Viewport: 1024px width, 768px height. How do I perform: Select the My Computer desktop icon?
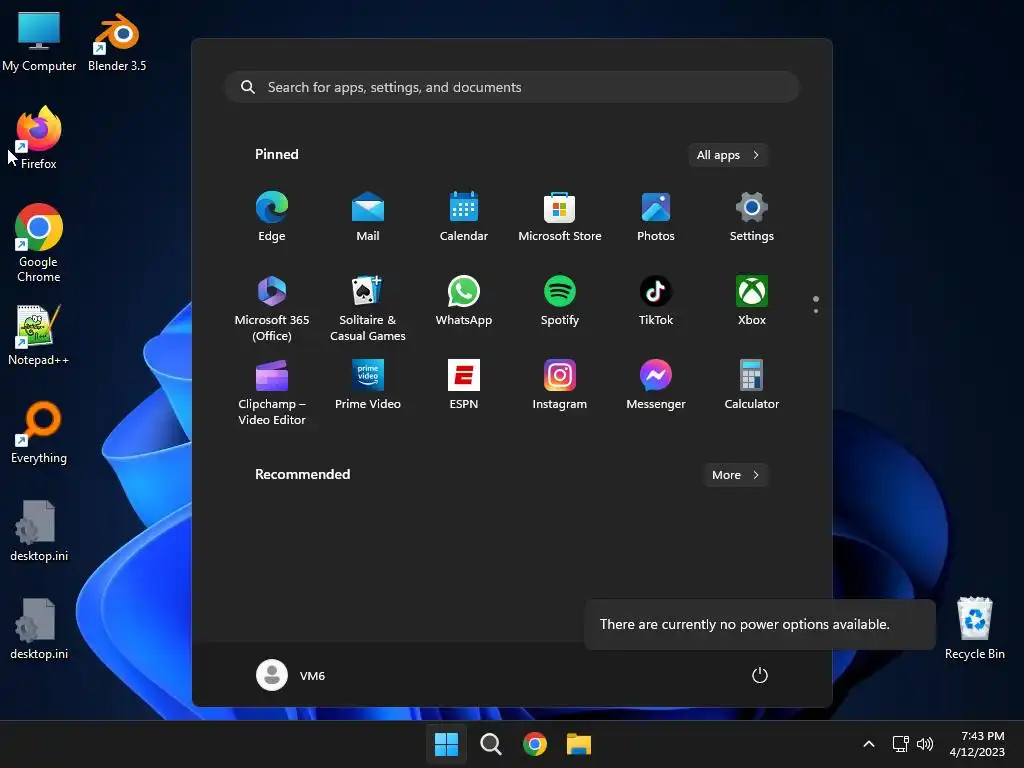pyautogui.click(x=39, y=42)
